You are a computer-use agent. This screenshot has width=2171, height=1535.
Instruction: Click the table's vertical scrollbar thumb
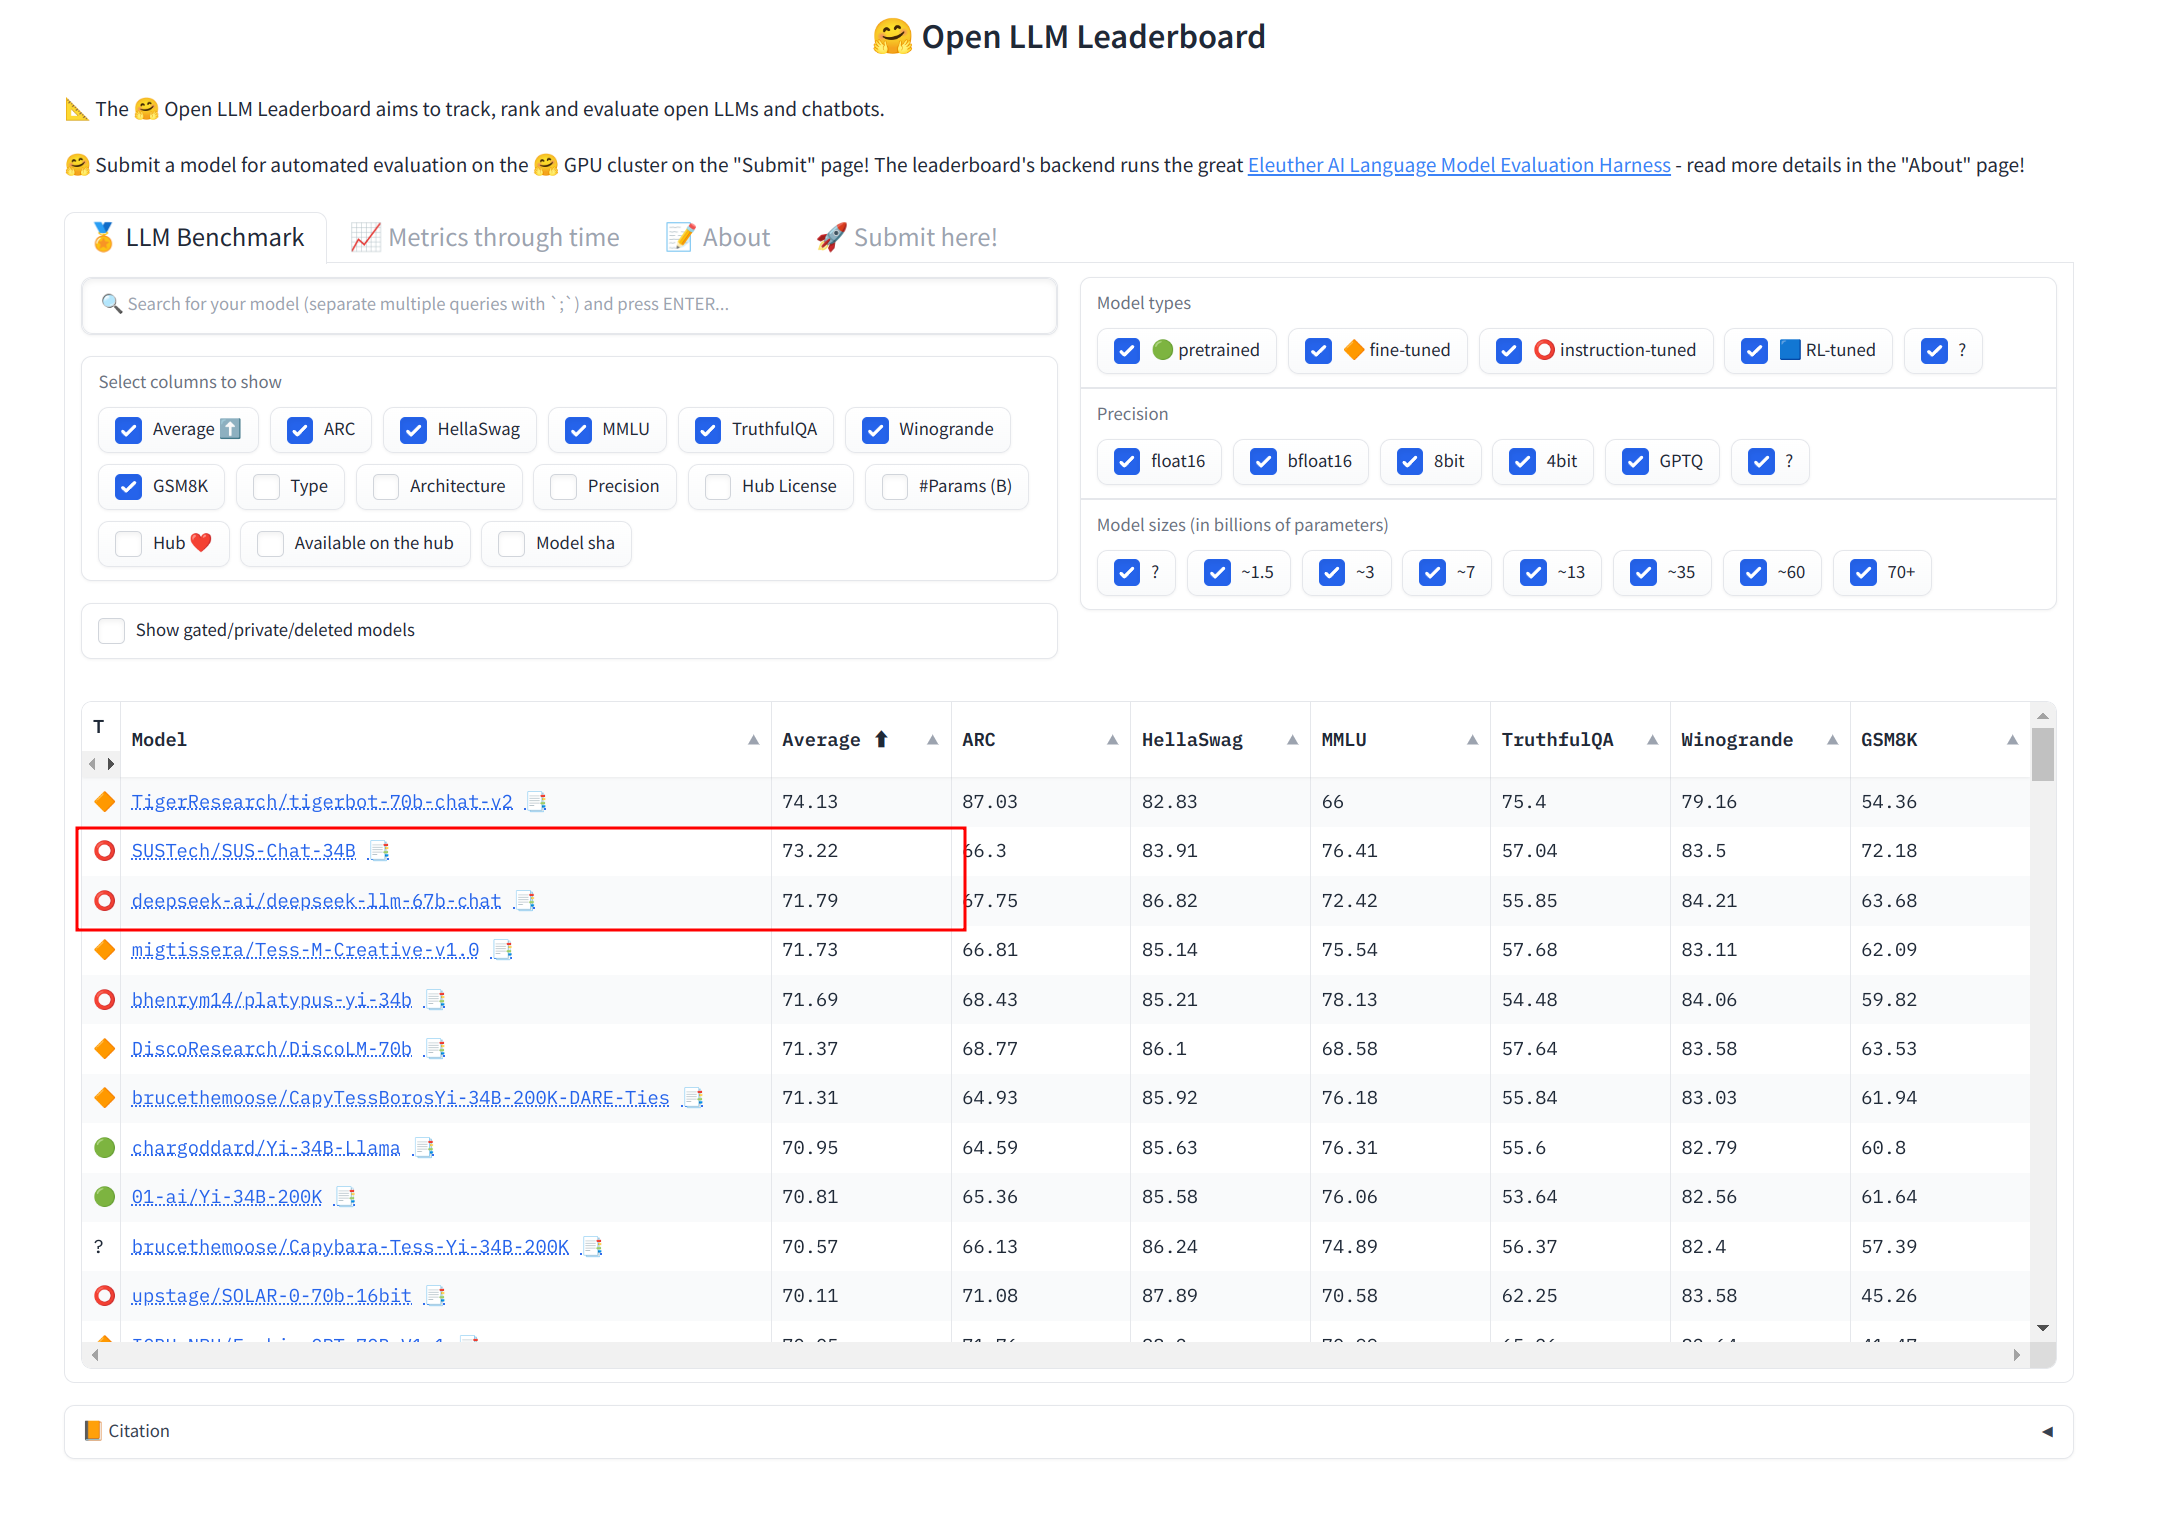[2043, 753]
